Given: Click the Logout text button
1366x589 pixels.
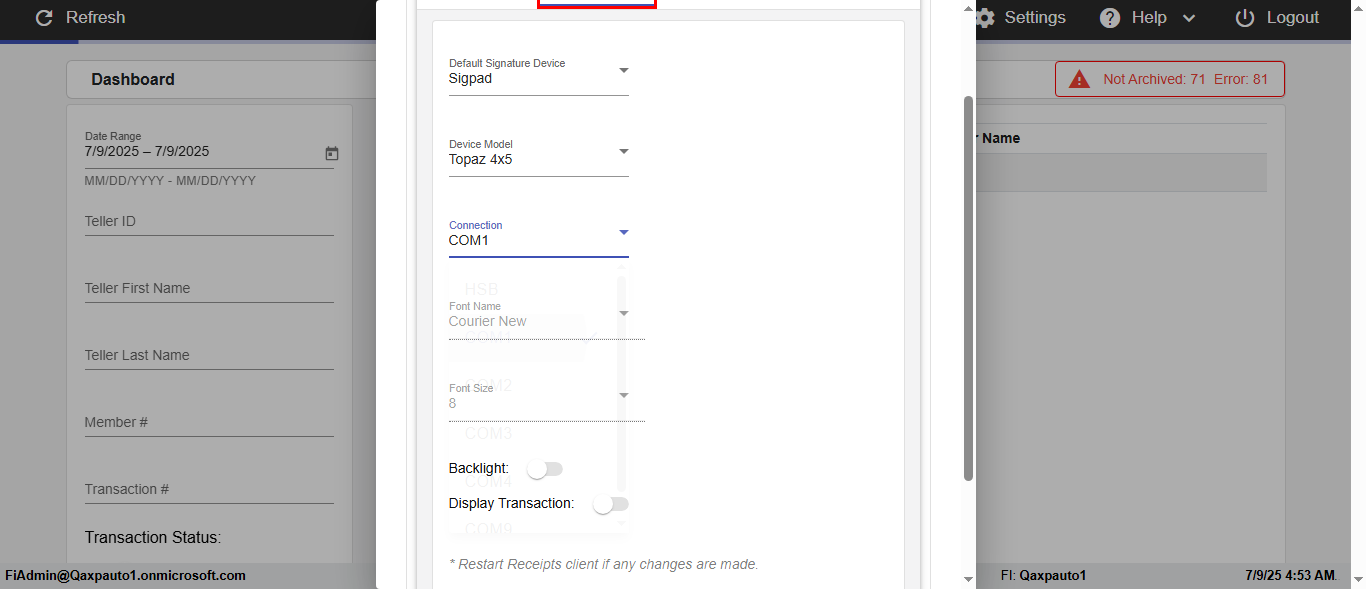Looking at the screenshot, I should point(1293,18).
